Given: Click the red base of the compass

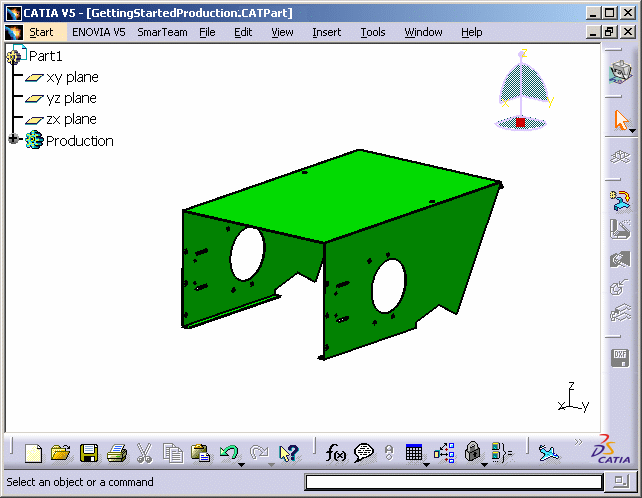Looking at the screenshot, I should 520,122.
